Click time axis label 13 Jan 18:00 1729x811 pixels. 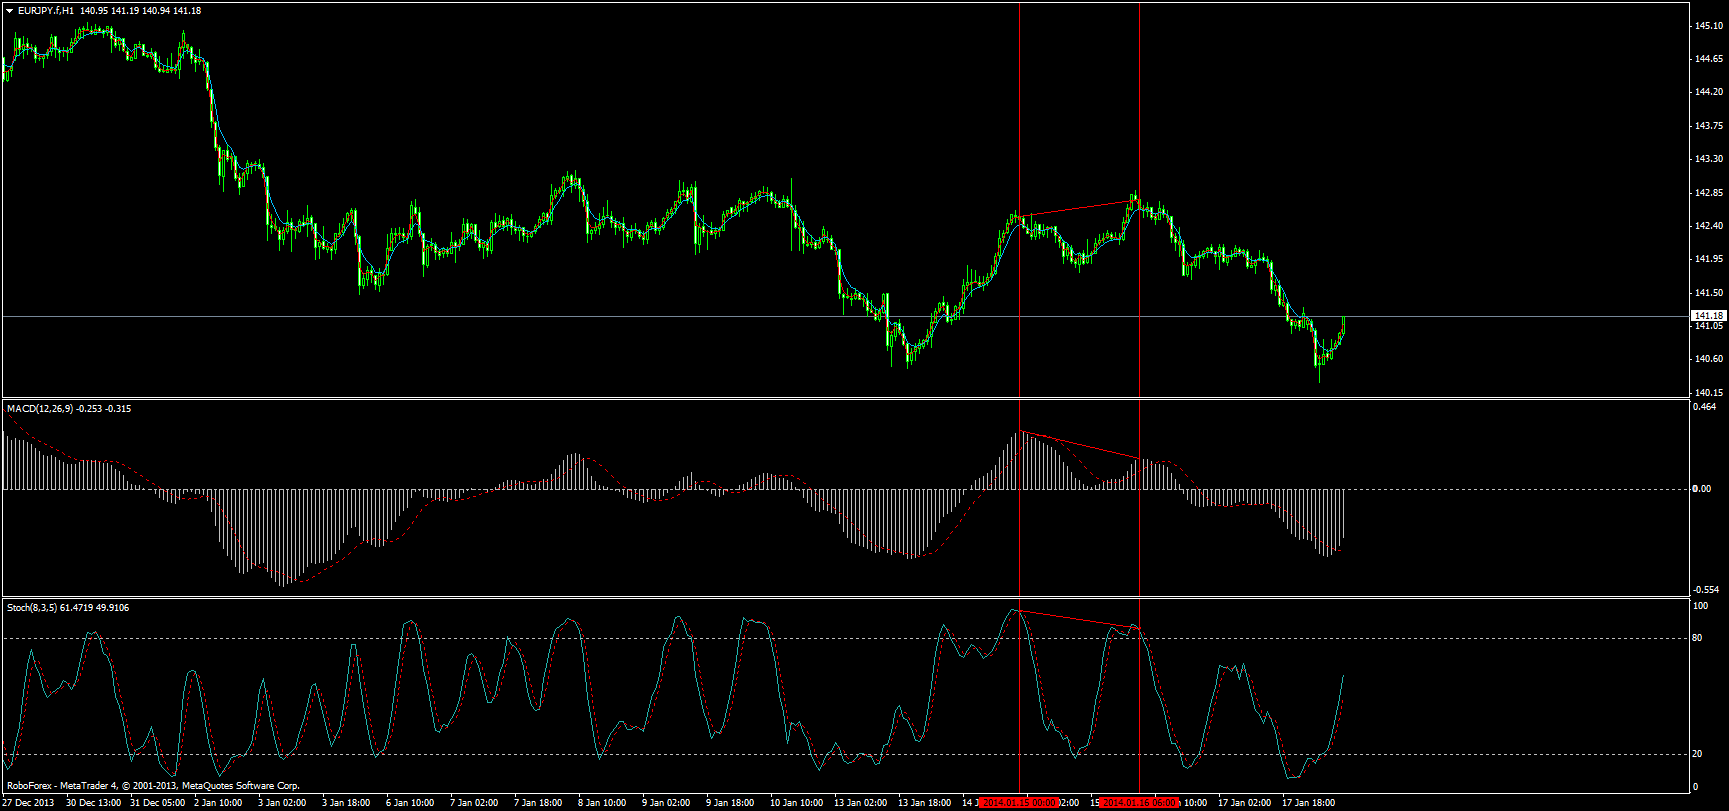(925, 803)
